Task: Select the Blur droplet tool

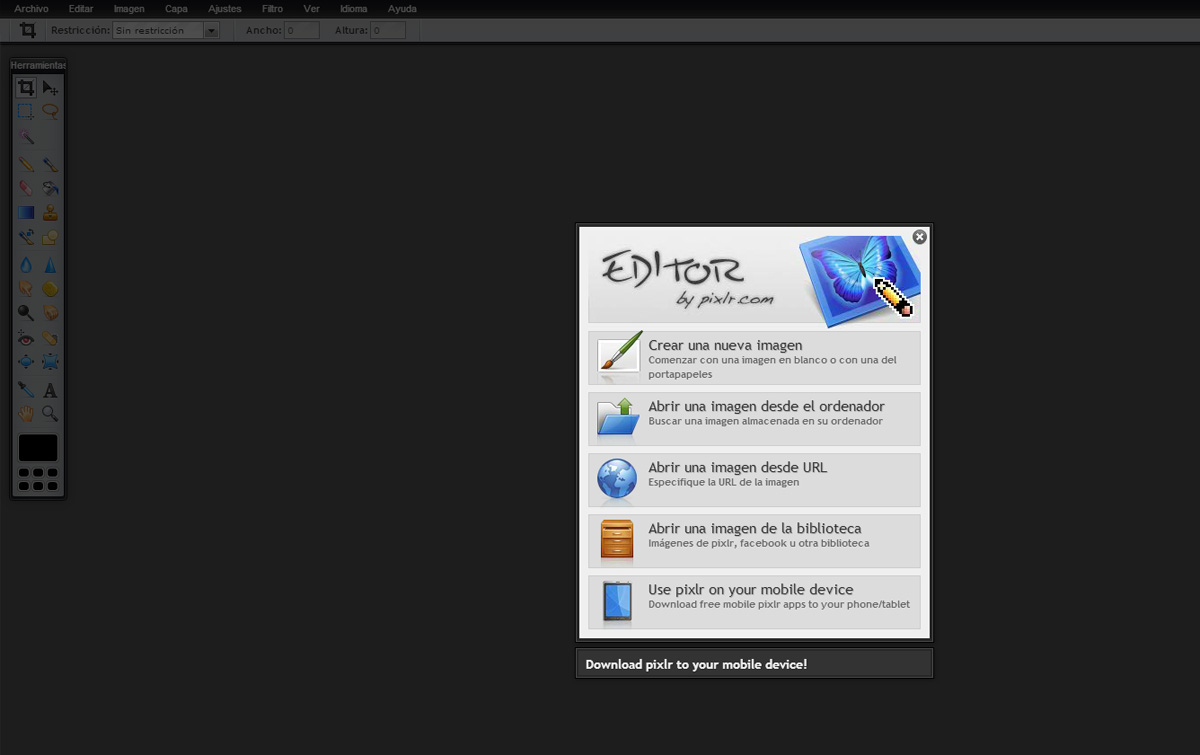Action: (x=26, y=265)
